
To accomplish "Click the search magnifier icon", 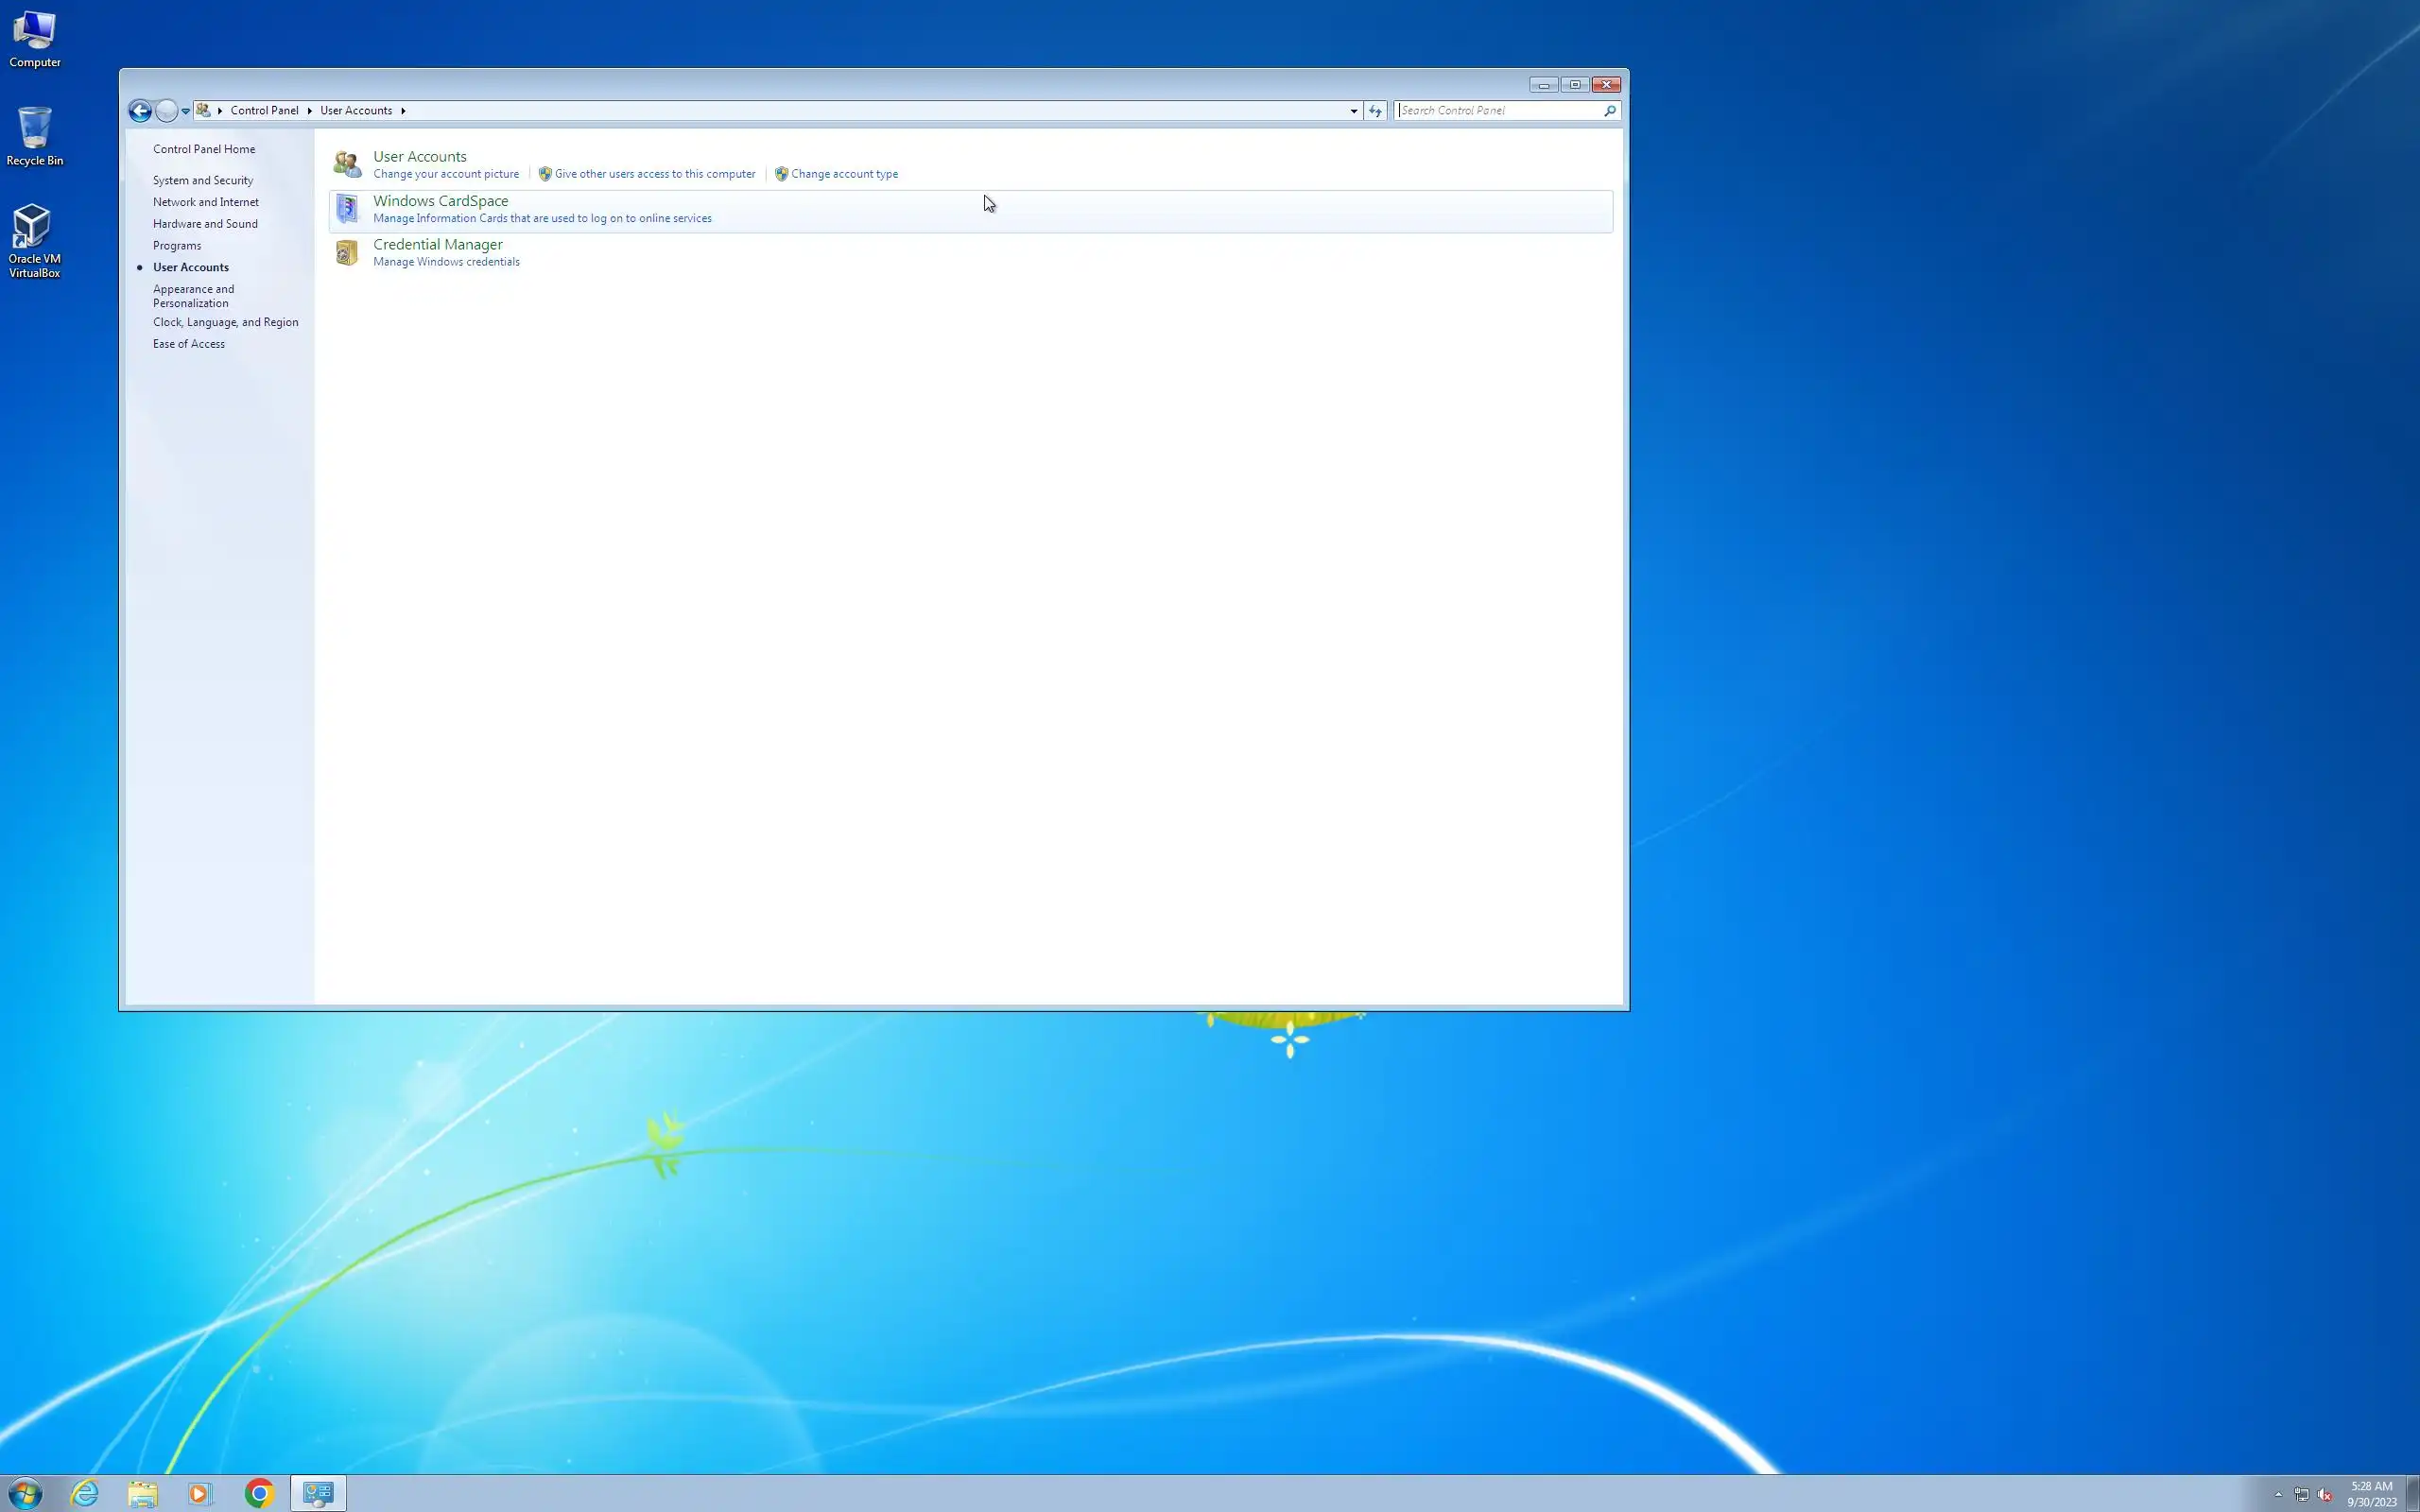I will (x=1609, y=111).
